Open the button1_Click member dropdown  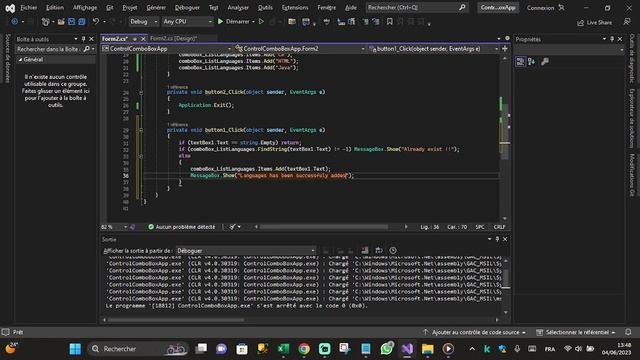coord(433,49)
